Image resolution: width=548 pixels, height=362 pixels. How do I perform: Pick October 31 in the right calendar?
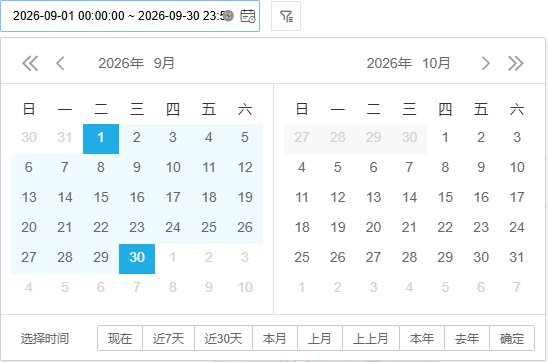pyautogui.click(x=517, y=258)
